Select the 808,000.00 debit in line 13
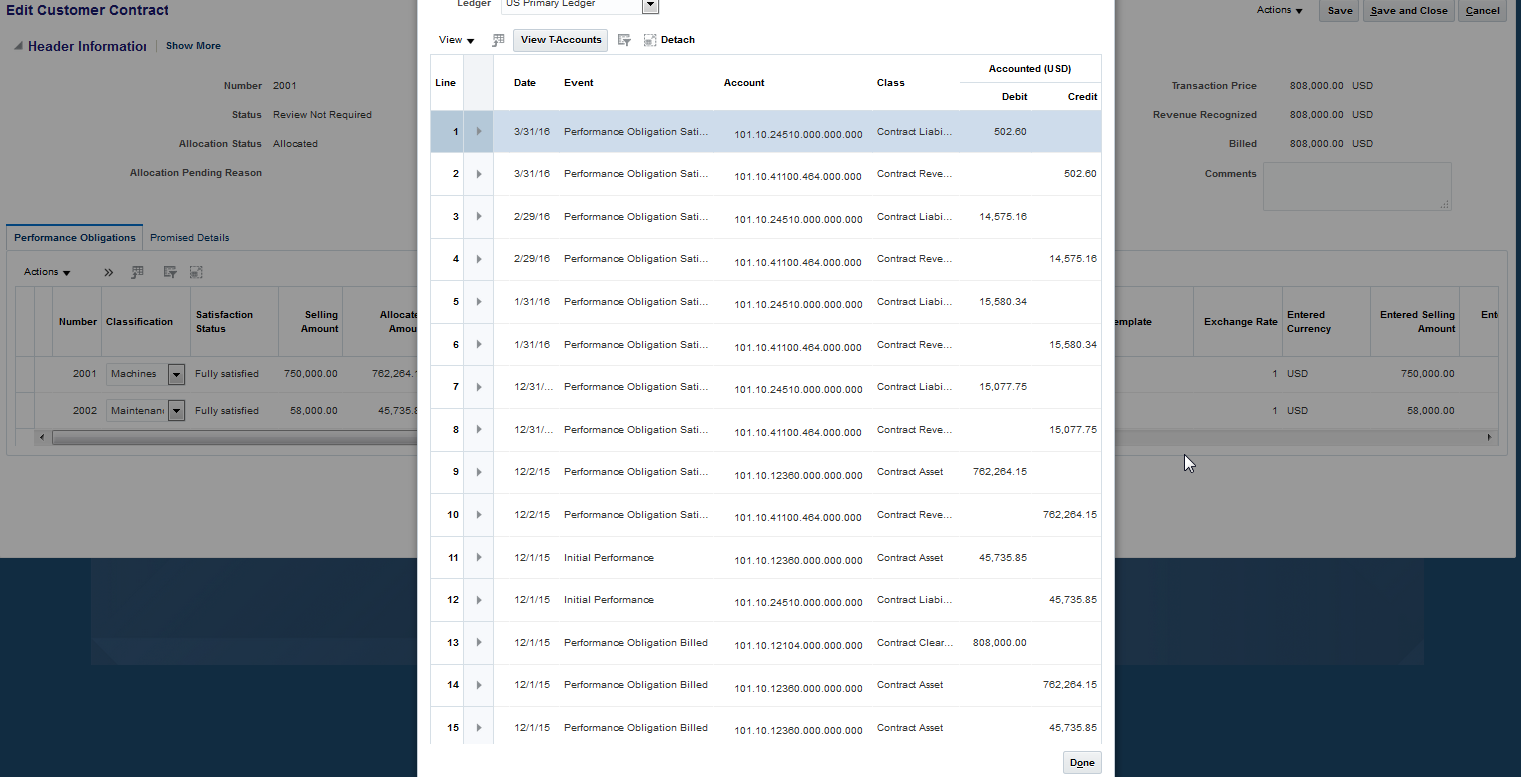The height and width of the screenshot is (777, 1521). click(999, 643)
